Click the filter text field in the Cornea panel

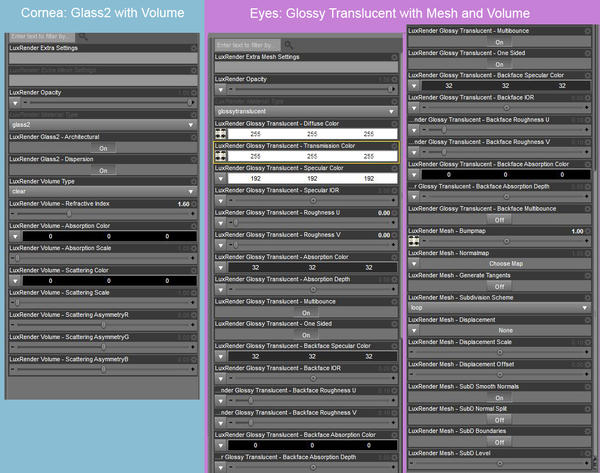coord(42,37)
